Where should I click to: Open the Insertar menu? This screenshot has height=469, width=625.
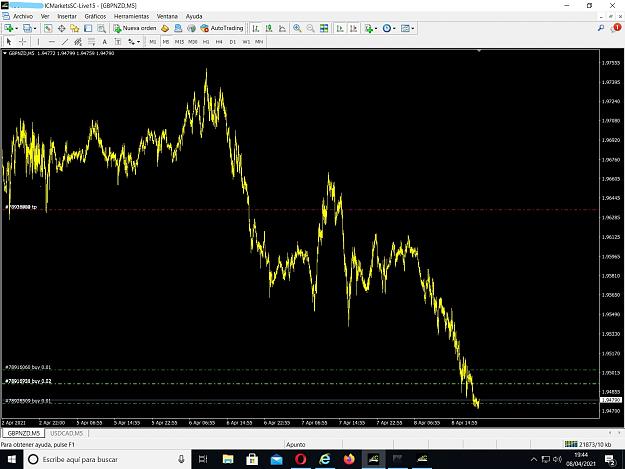point(67,16)
